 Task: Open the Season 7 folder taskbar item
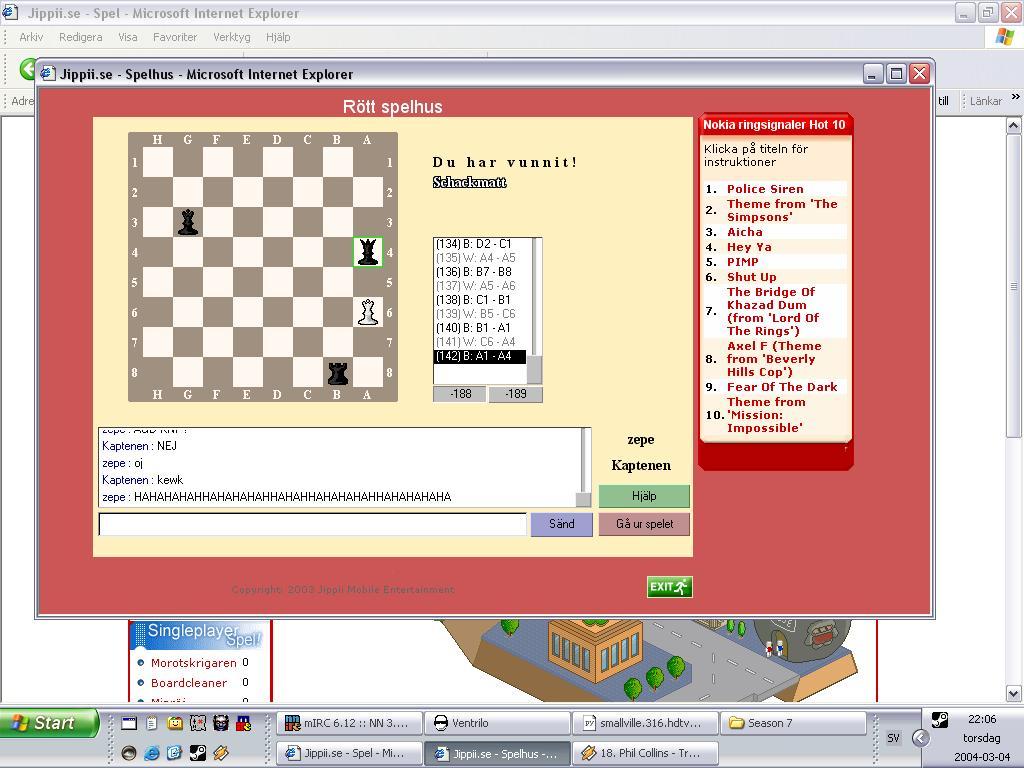793,723
